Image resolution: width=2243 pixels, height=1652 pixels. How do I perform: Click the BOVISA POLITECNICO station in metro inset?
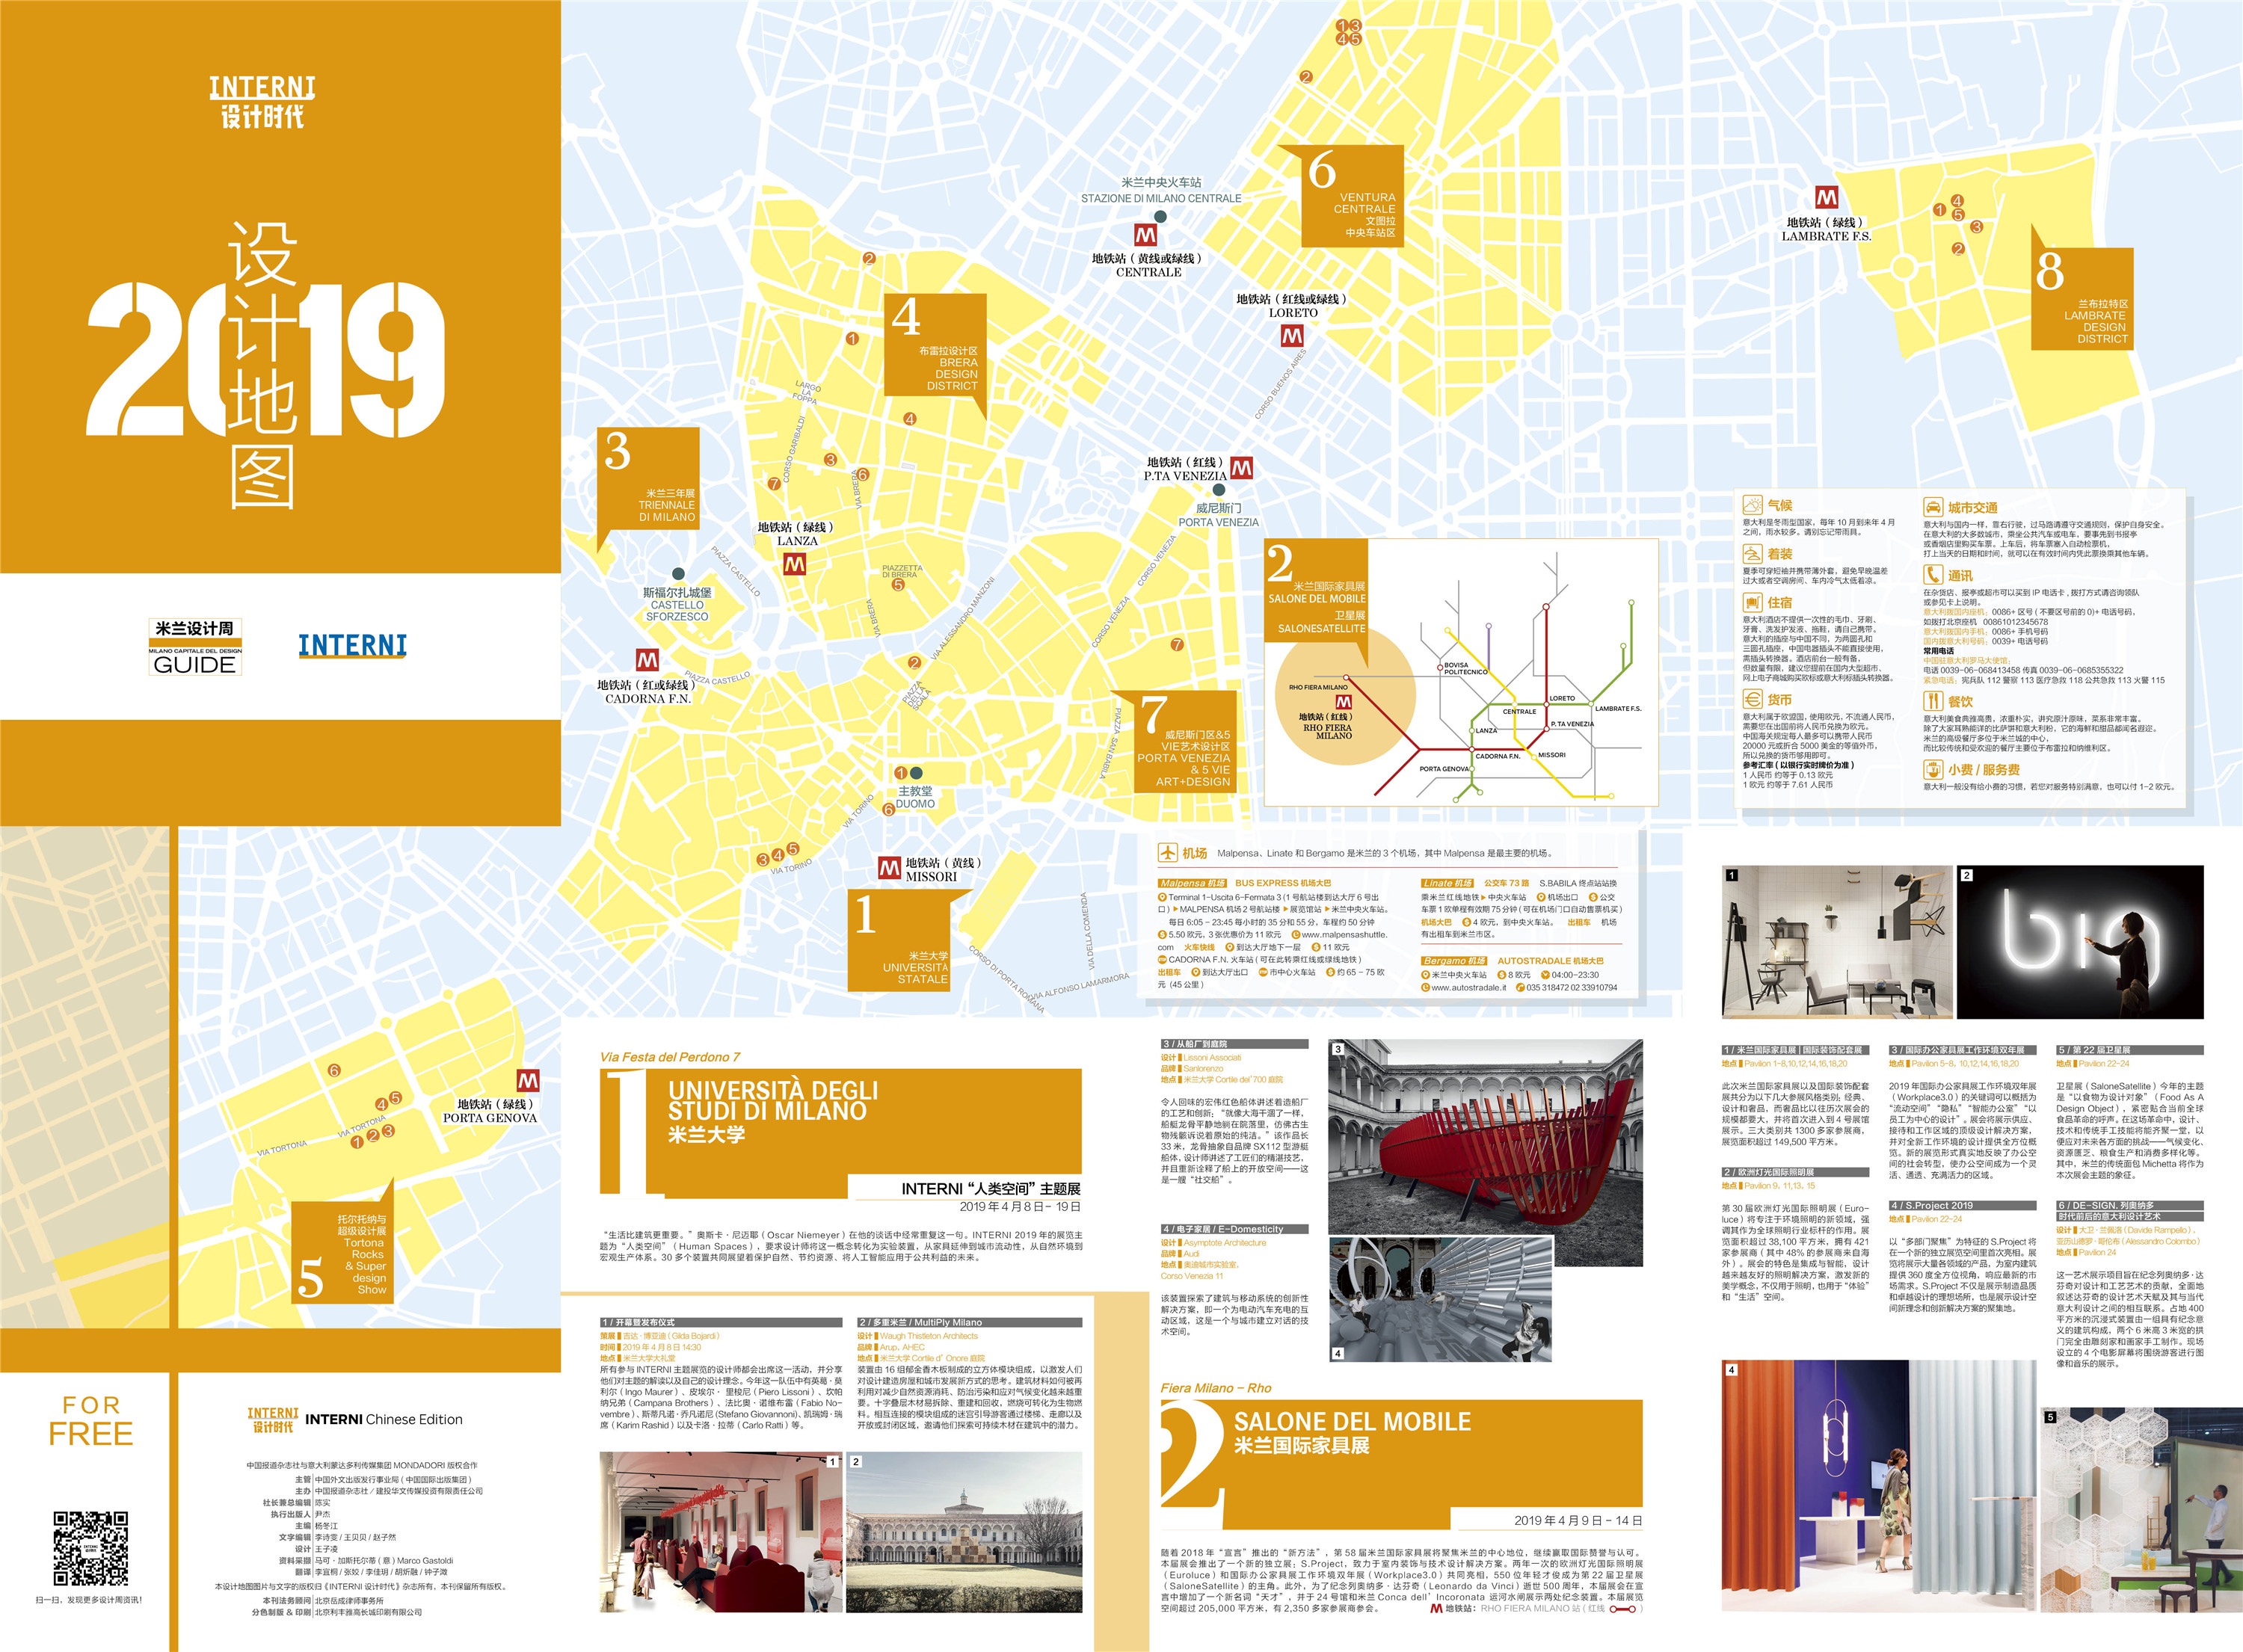1465,668
